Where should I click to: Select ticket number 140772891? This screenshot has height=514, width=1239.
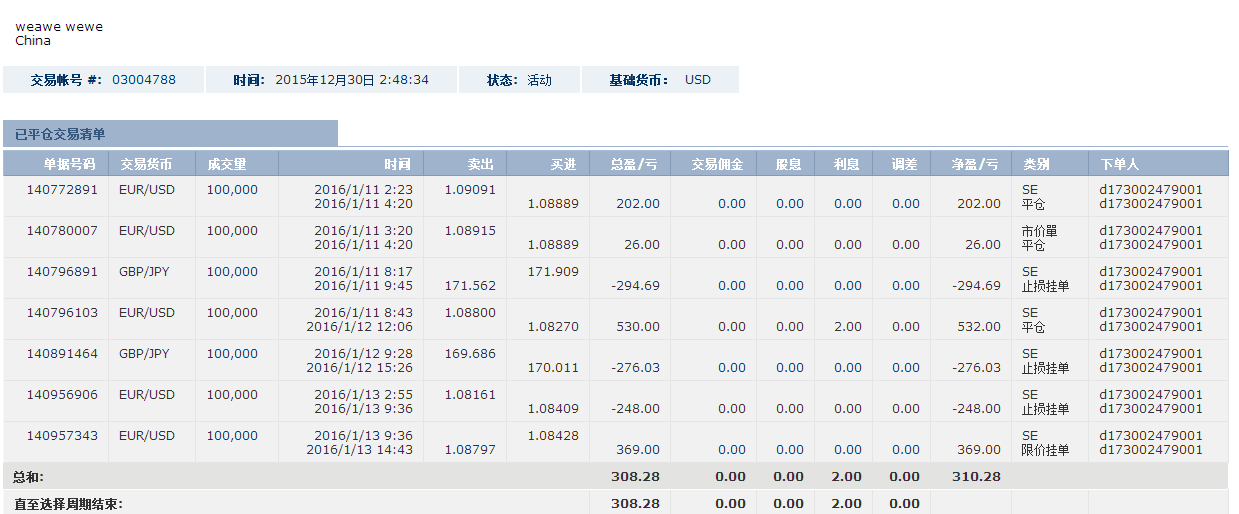point(62,190)
